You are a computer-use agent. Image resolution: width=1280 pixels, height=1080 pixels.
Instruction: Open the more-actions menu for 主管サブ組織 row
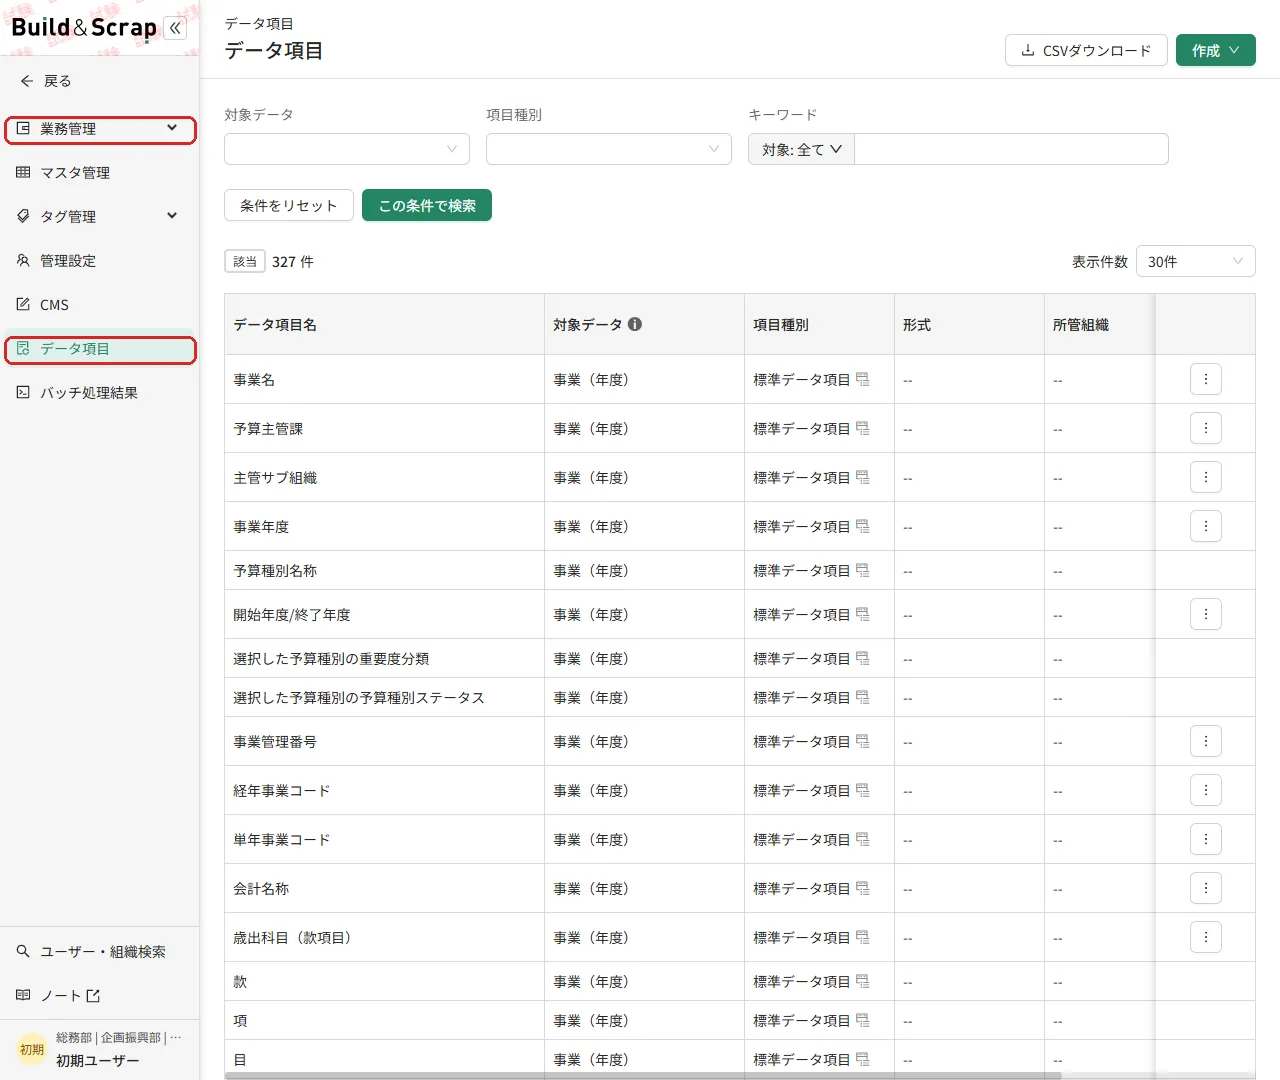(1206, 477)
